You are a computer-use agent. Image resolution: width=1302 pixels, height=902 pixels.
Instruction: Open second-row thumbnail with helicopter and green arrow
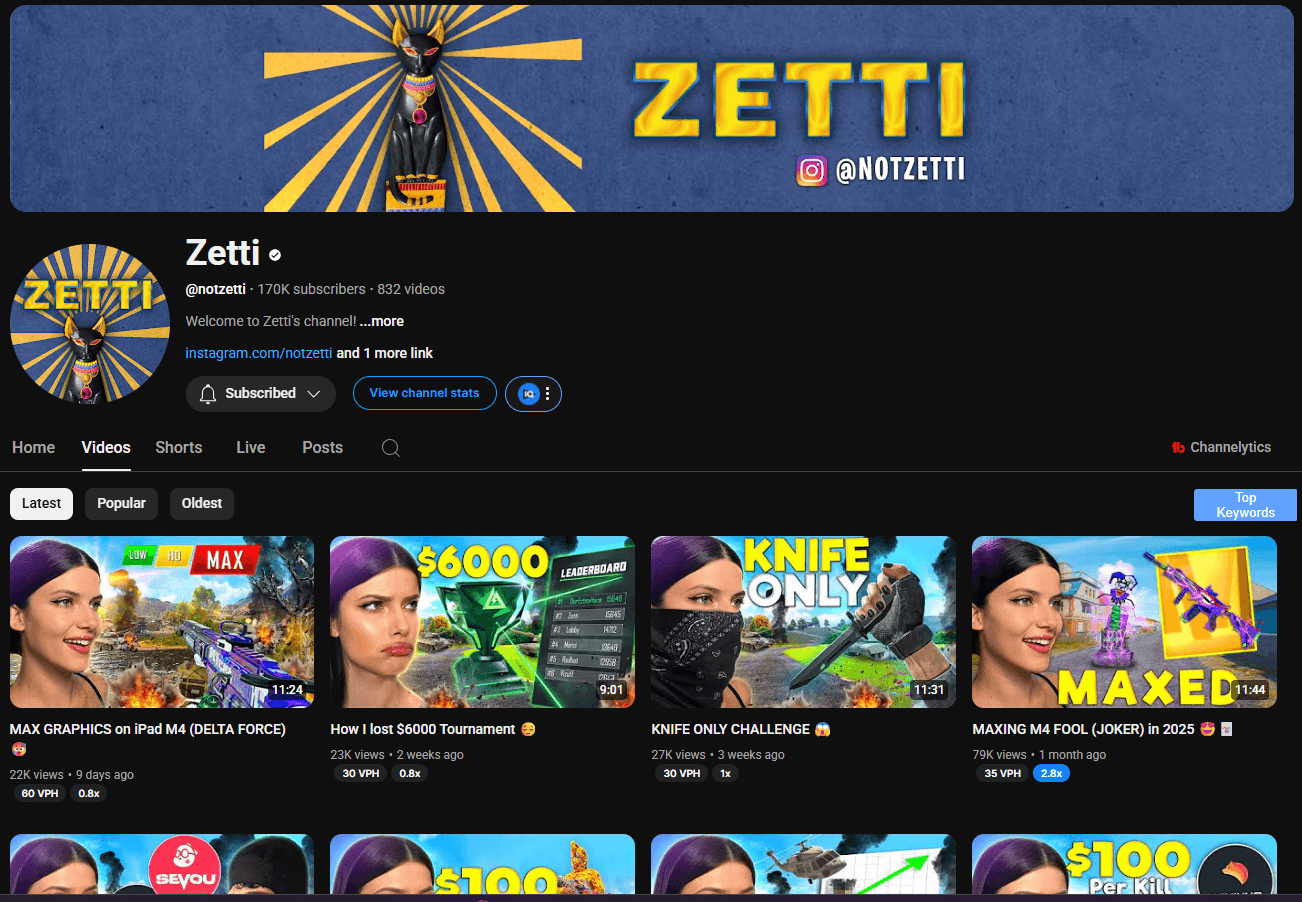(803, 864)
